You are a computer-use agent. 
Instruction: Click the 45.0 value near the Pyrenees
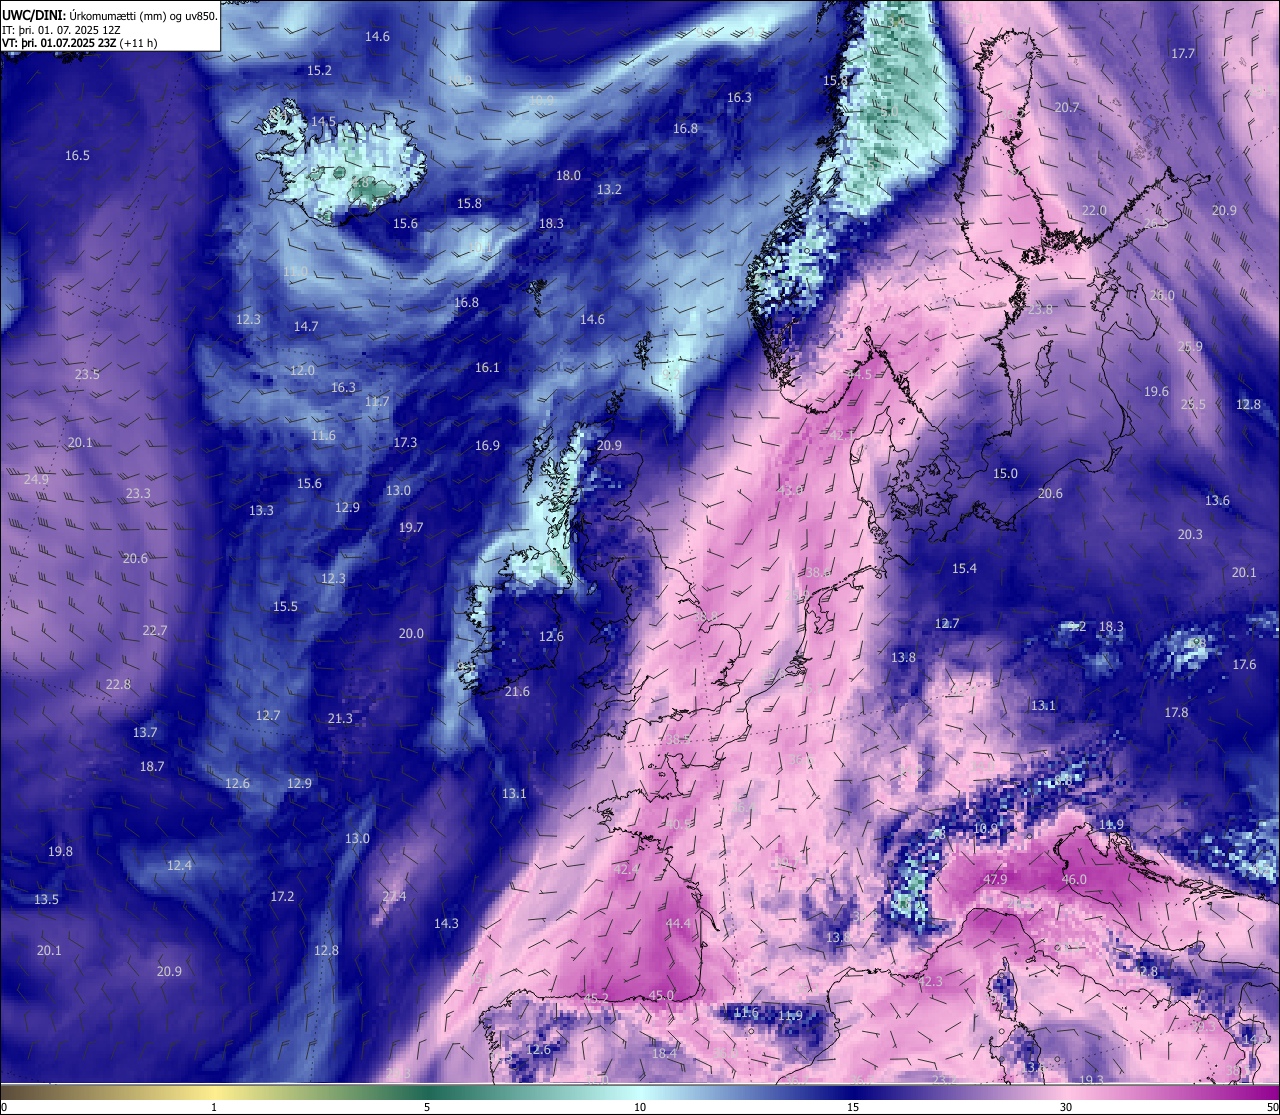(661, 996)
